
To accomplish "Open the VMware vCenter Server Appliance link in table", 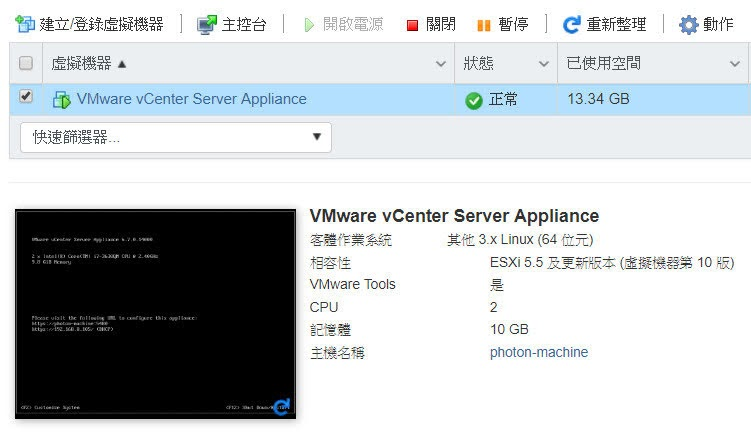I will (192, 99).
